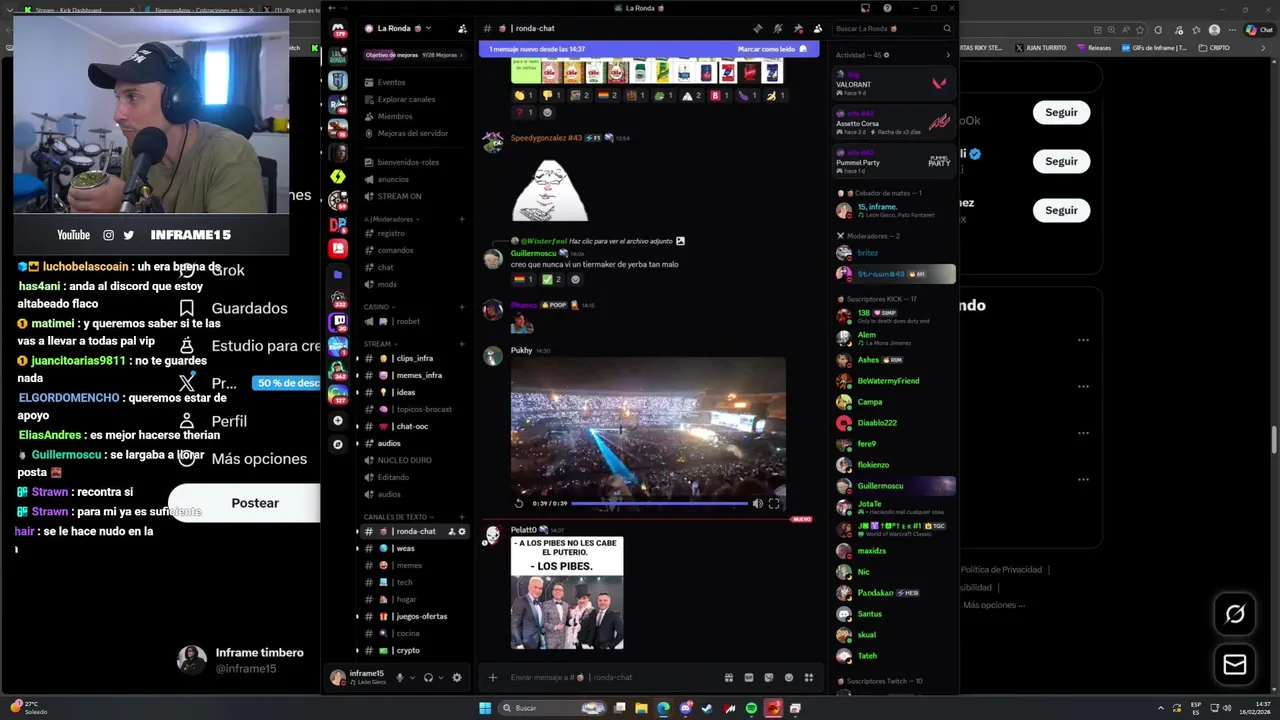
Task: Click first Seguir button in X window
Action: (x=1061, y=112)
